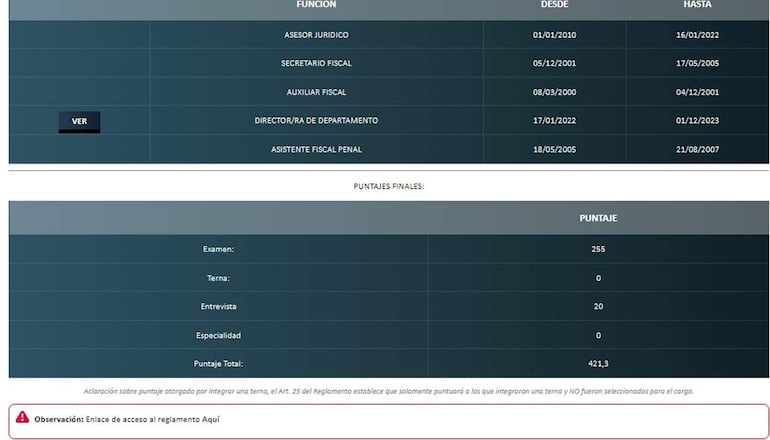Select the AUXILIAR FISCAL function cell
Viewport: 770px width, 440px height.
316,92
